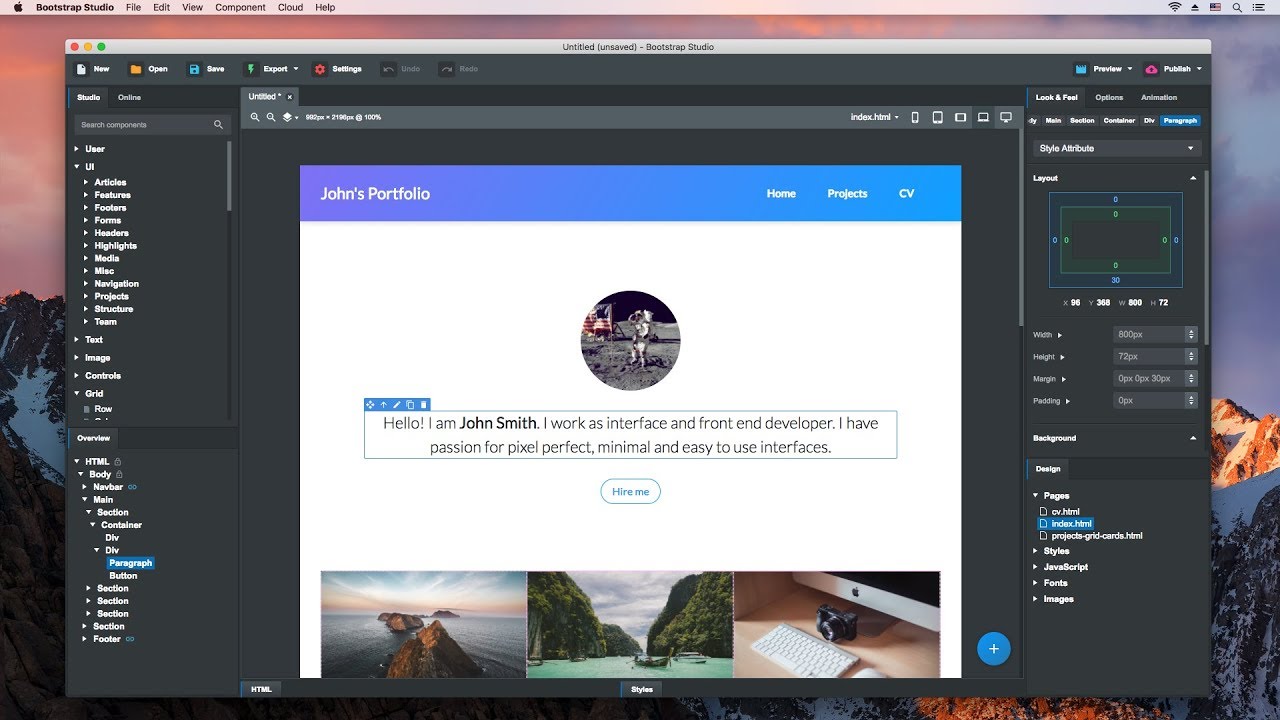1280x720 pixels.
Task: Click the lock icon next to HTML
Action: pyautogui.click(x=117, y=462)
